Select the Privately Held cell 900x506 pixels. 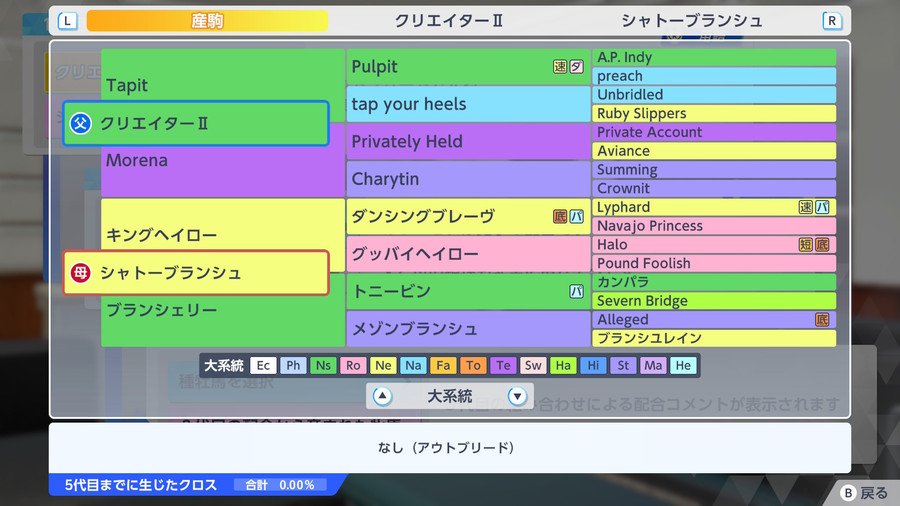(x=468, y=142)
